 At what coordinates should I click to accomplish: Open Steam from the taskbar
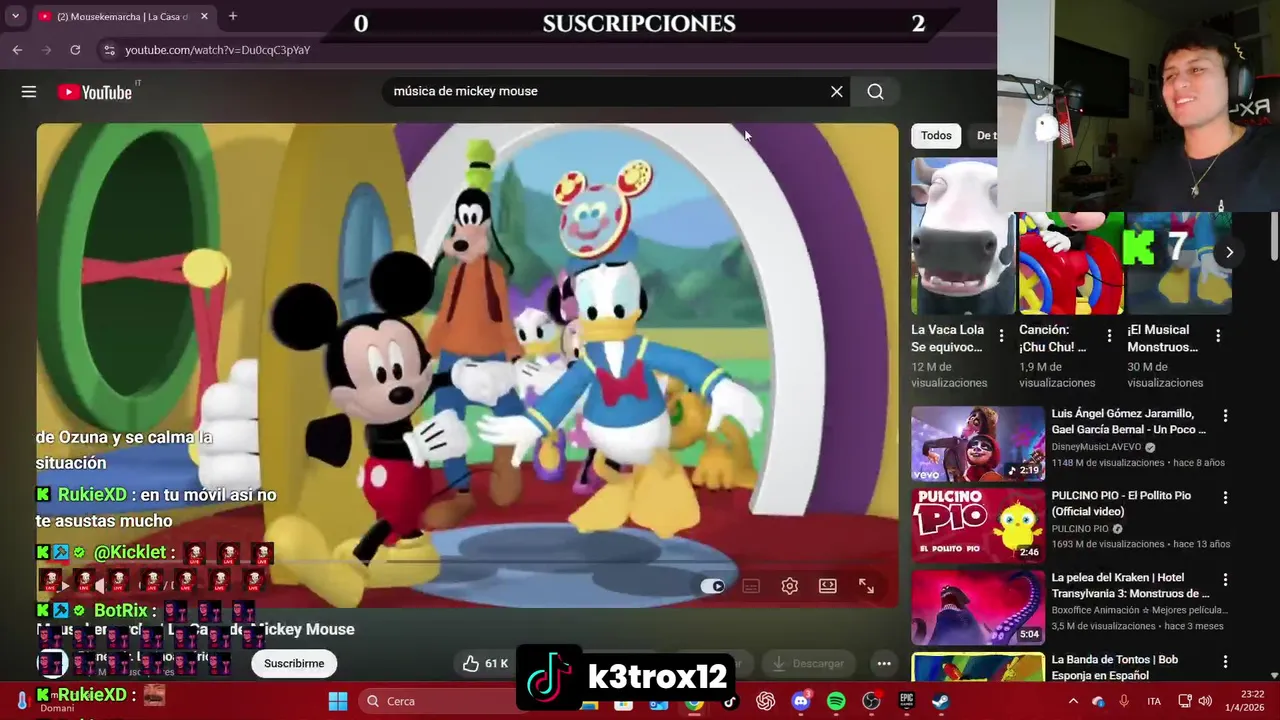click(x=941, y=701)
